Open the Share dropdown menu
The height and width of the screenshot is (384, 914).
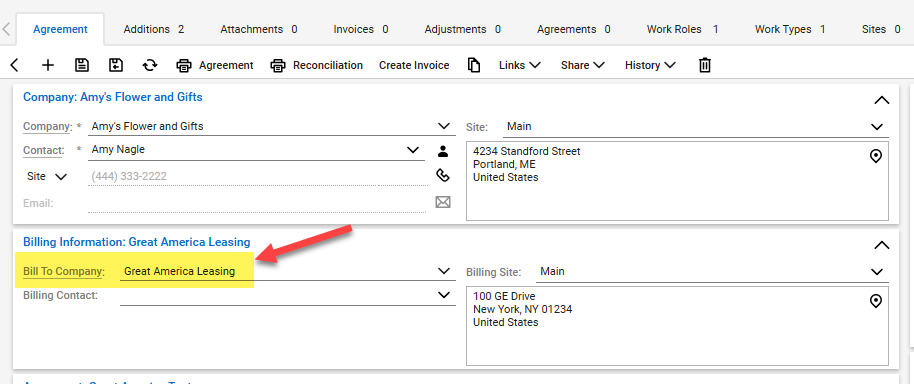click(582, 65)
